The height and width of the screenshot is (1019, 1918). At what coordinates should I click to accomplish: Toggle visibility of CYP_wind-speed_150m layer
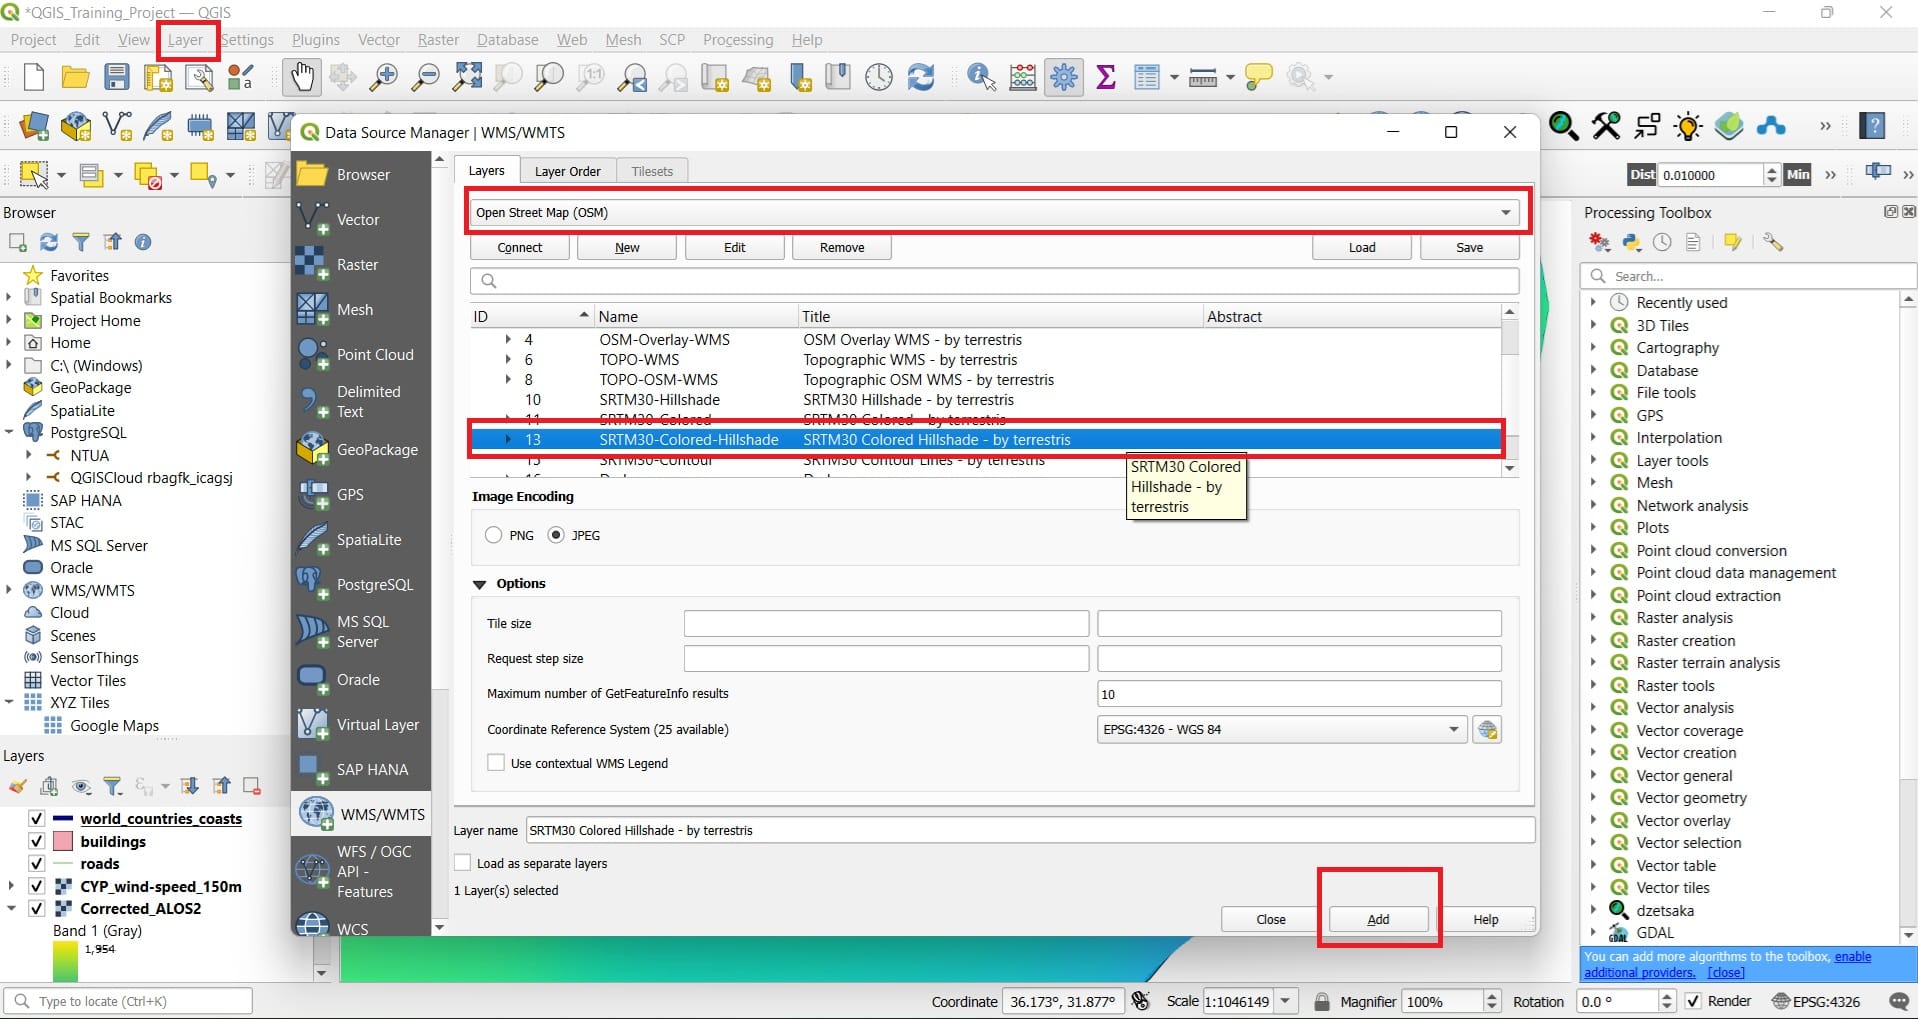coord(37,886)
